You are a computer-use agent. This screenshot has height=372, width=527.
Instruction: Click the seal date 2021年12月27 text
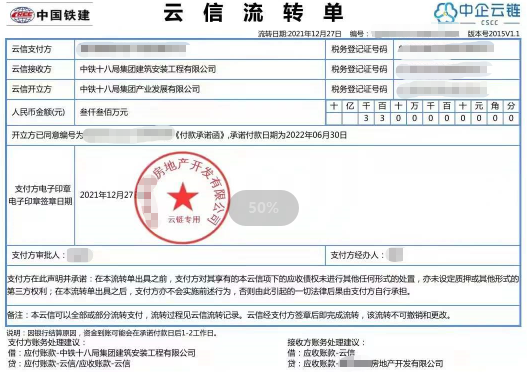click(107, 195)
